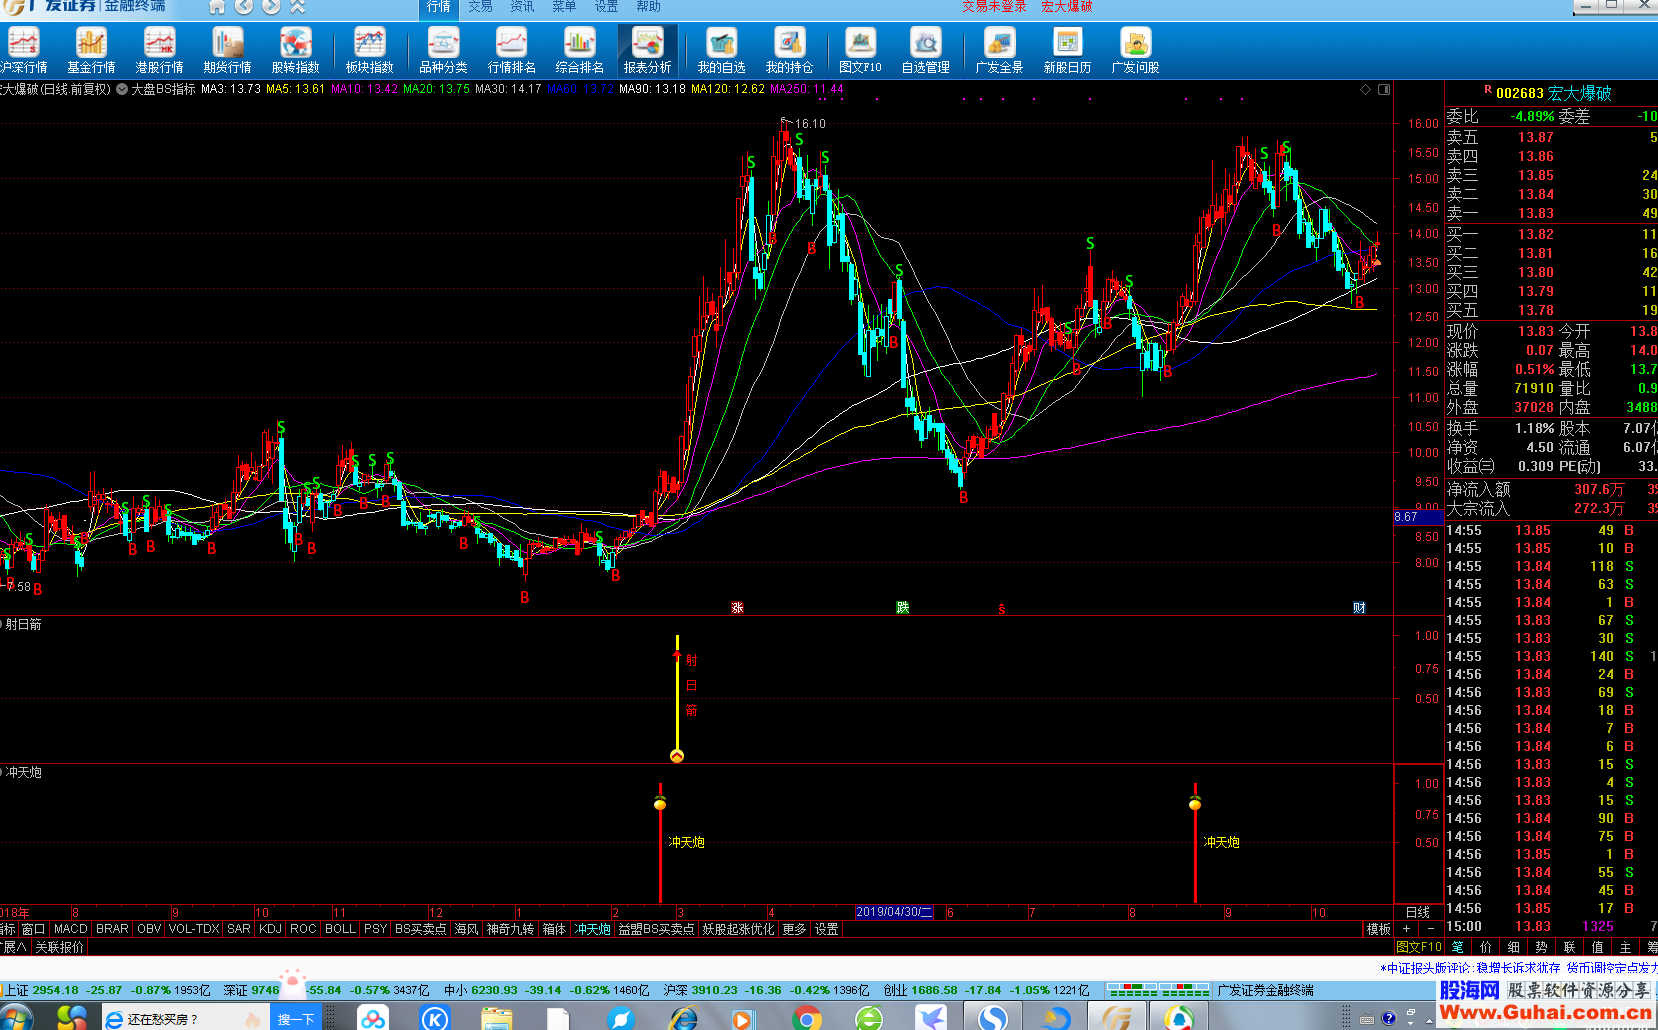Open 期货行情 futures quotes

click(227, 51)
